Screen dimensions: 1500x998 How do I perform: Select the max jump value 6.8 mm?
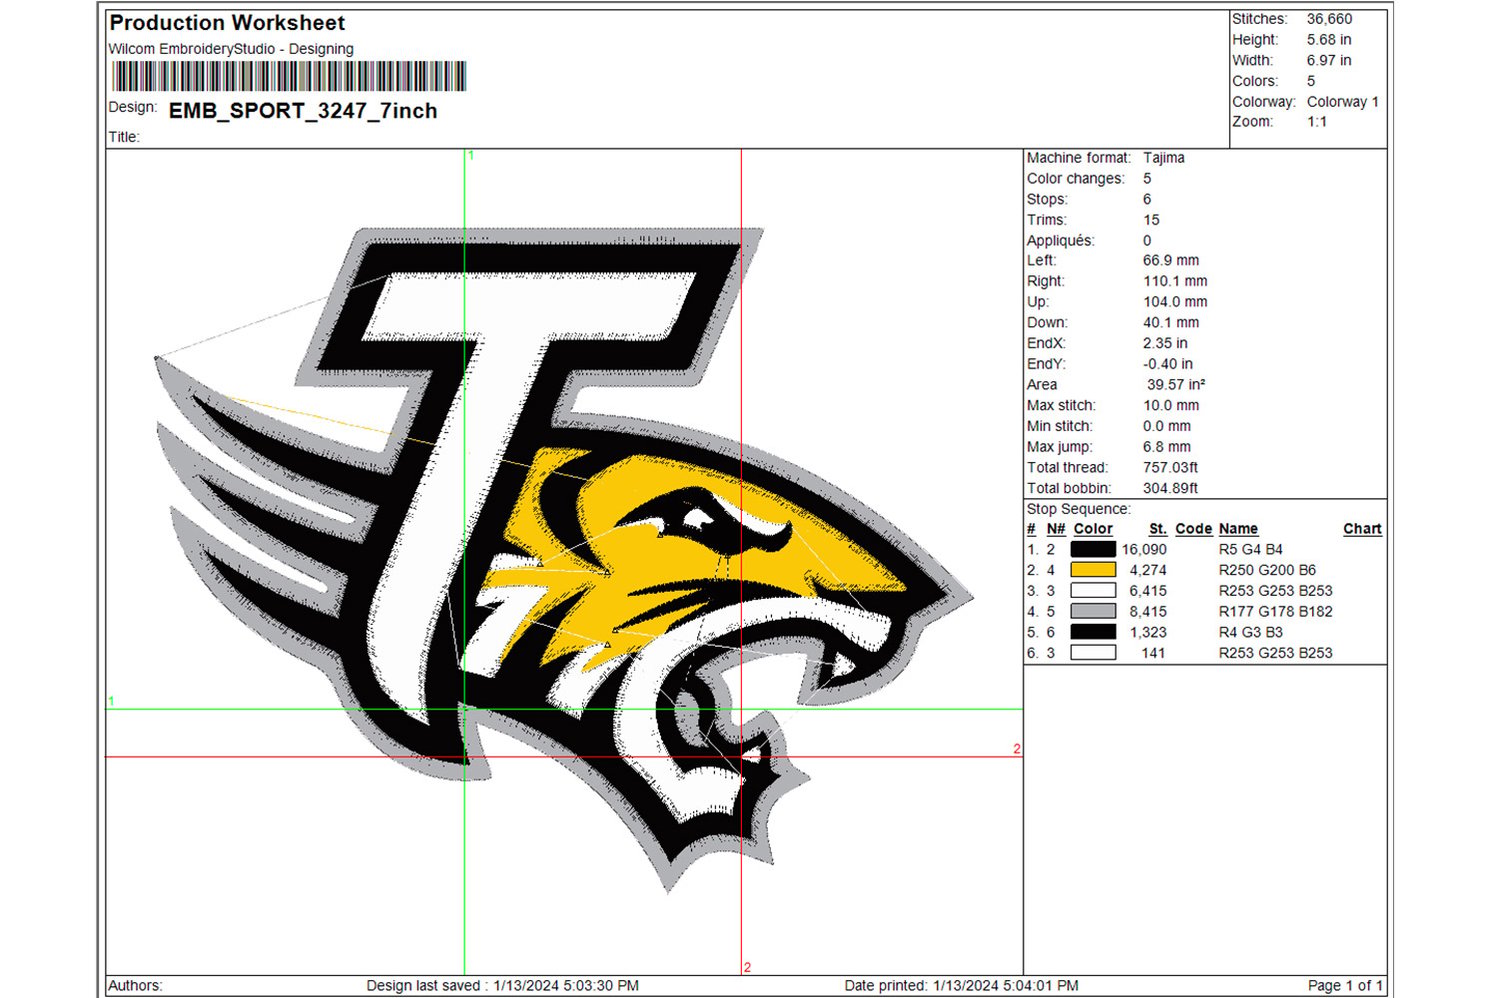click(1167, 447)
